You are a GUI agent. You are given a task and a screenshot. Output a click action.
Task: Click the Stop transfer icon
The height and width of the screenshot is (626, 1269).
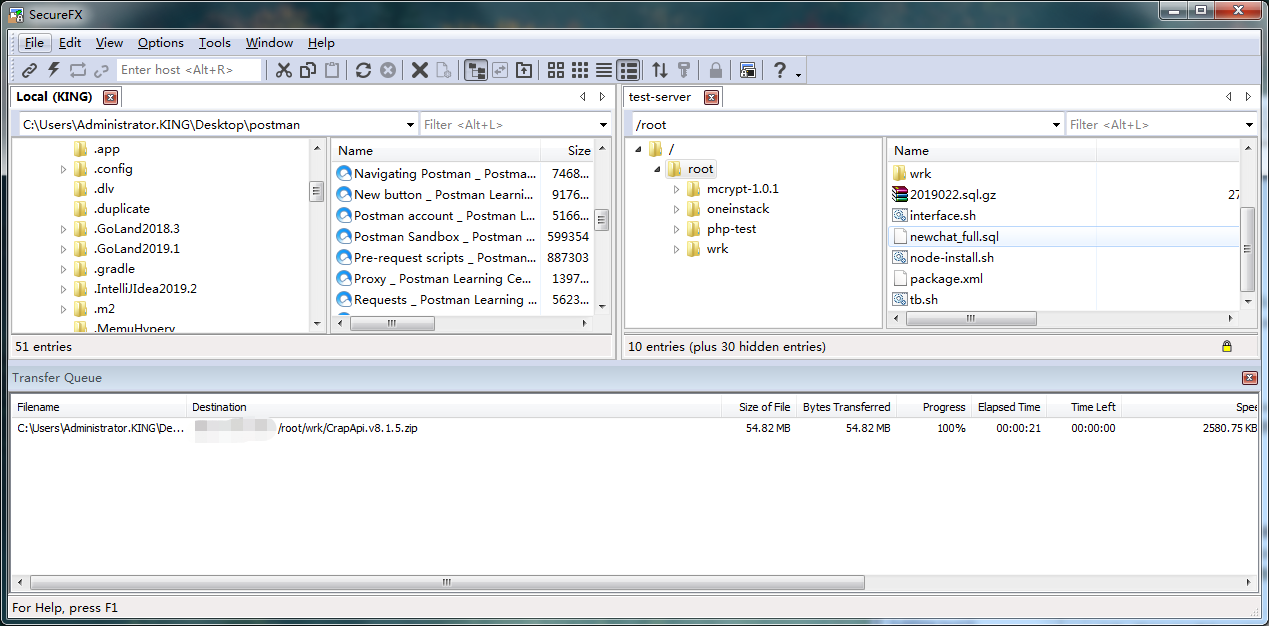[x=387, y=70]
